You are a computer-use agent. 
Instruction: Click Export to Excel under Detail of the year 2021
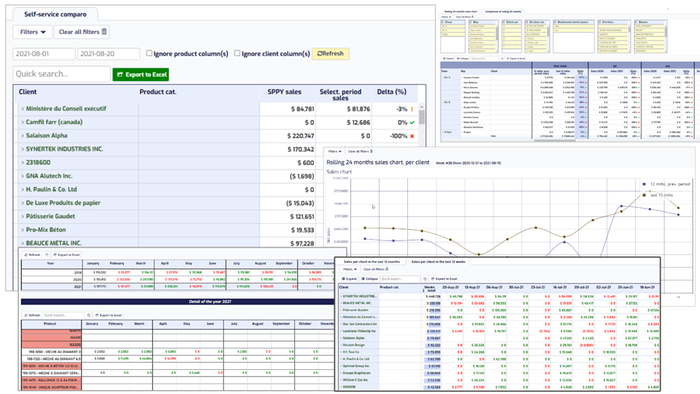(109, 315)
